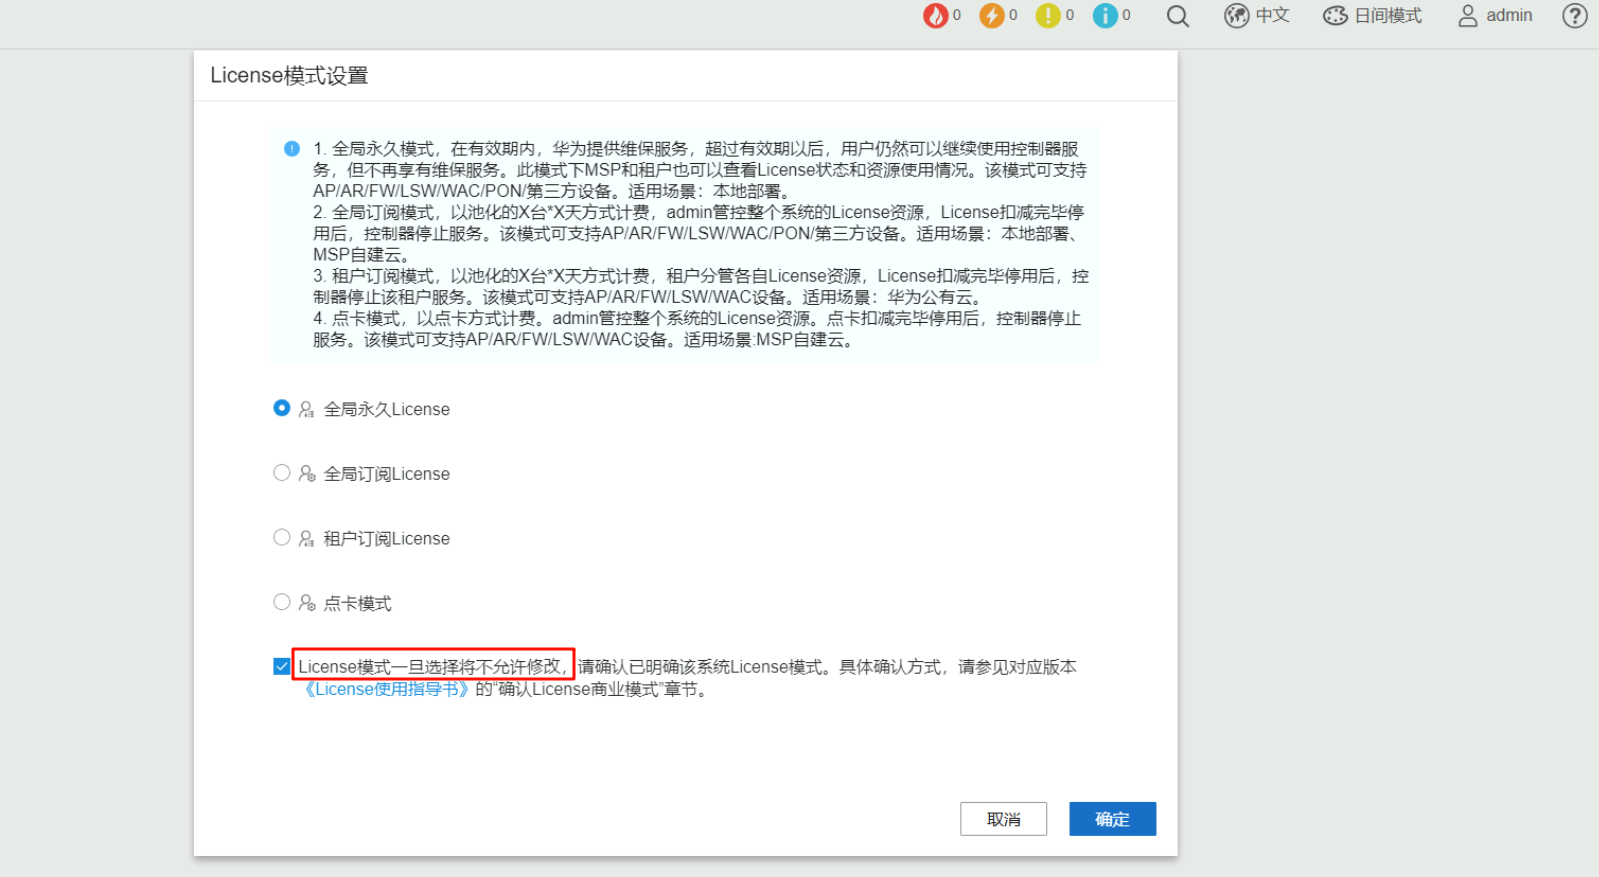Choose 租户订阅License radio option

tap(282, 538)
